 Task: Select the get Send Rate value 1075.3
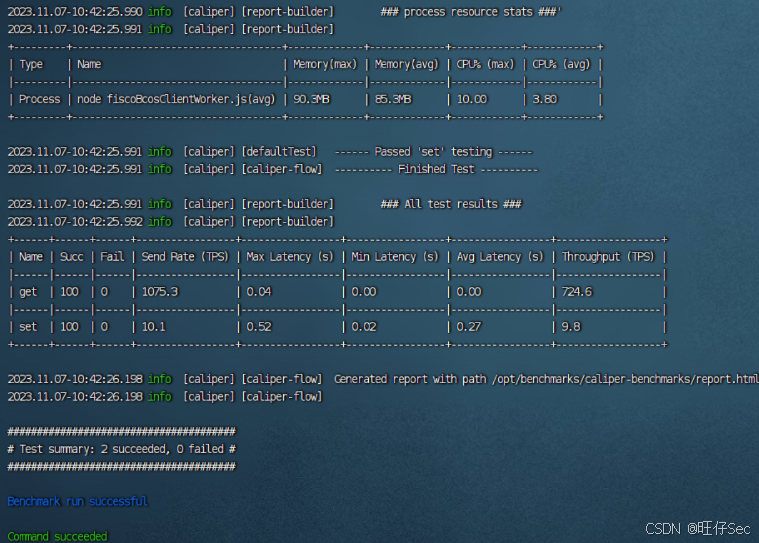point(160,292)
